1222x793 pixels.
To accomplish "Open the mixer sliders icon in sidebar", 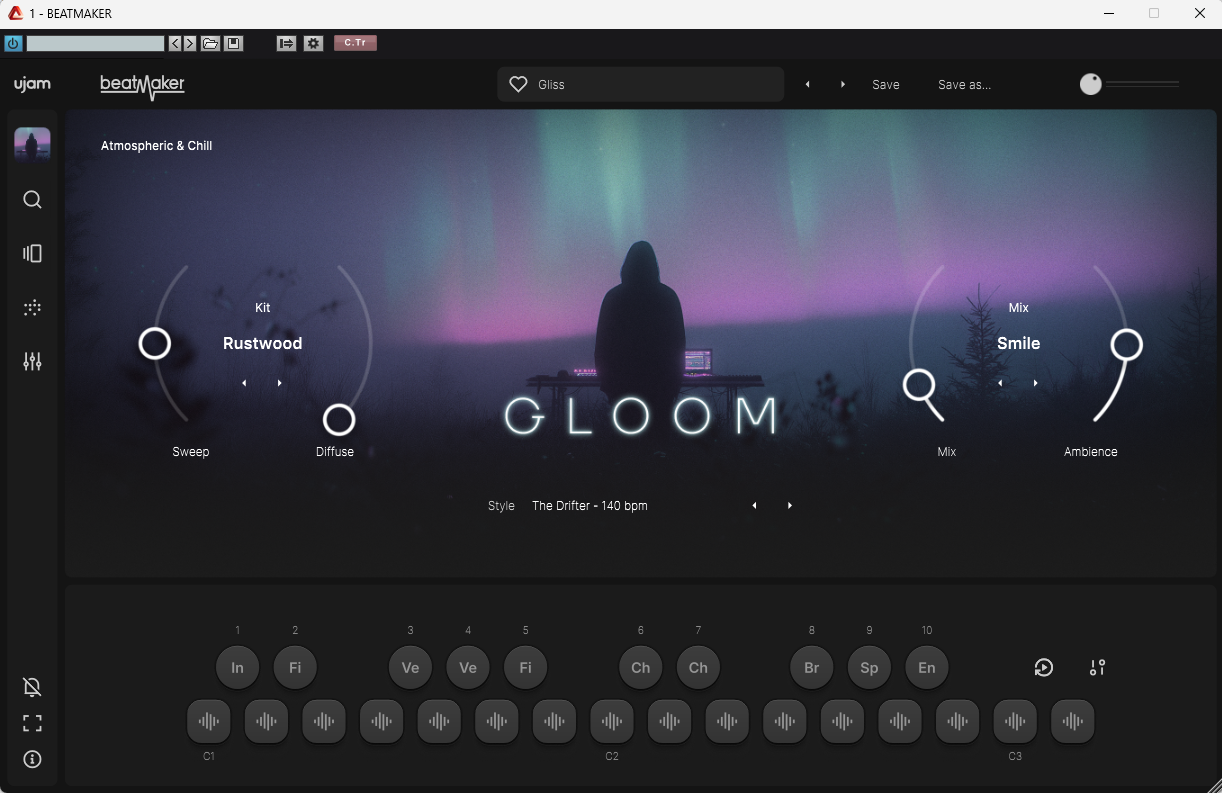I will tap(32, 362).
